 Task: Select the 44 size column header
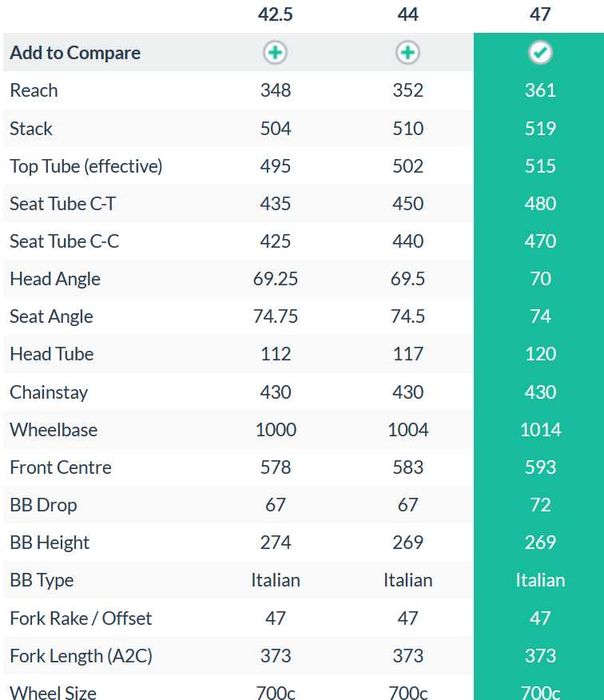(408, 15)
